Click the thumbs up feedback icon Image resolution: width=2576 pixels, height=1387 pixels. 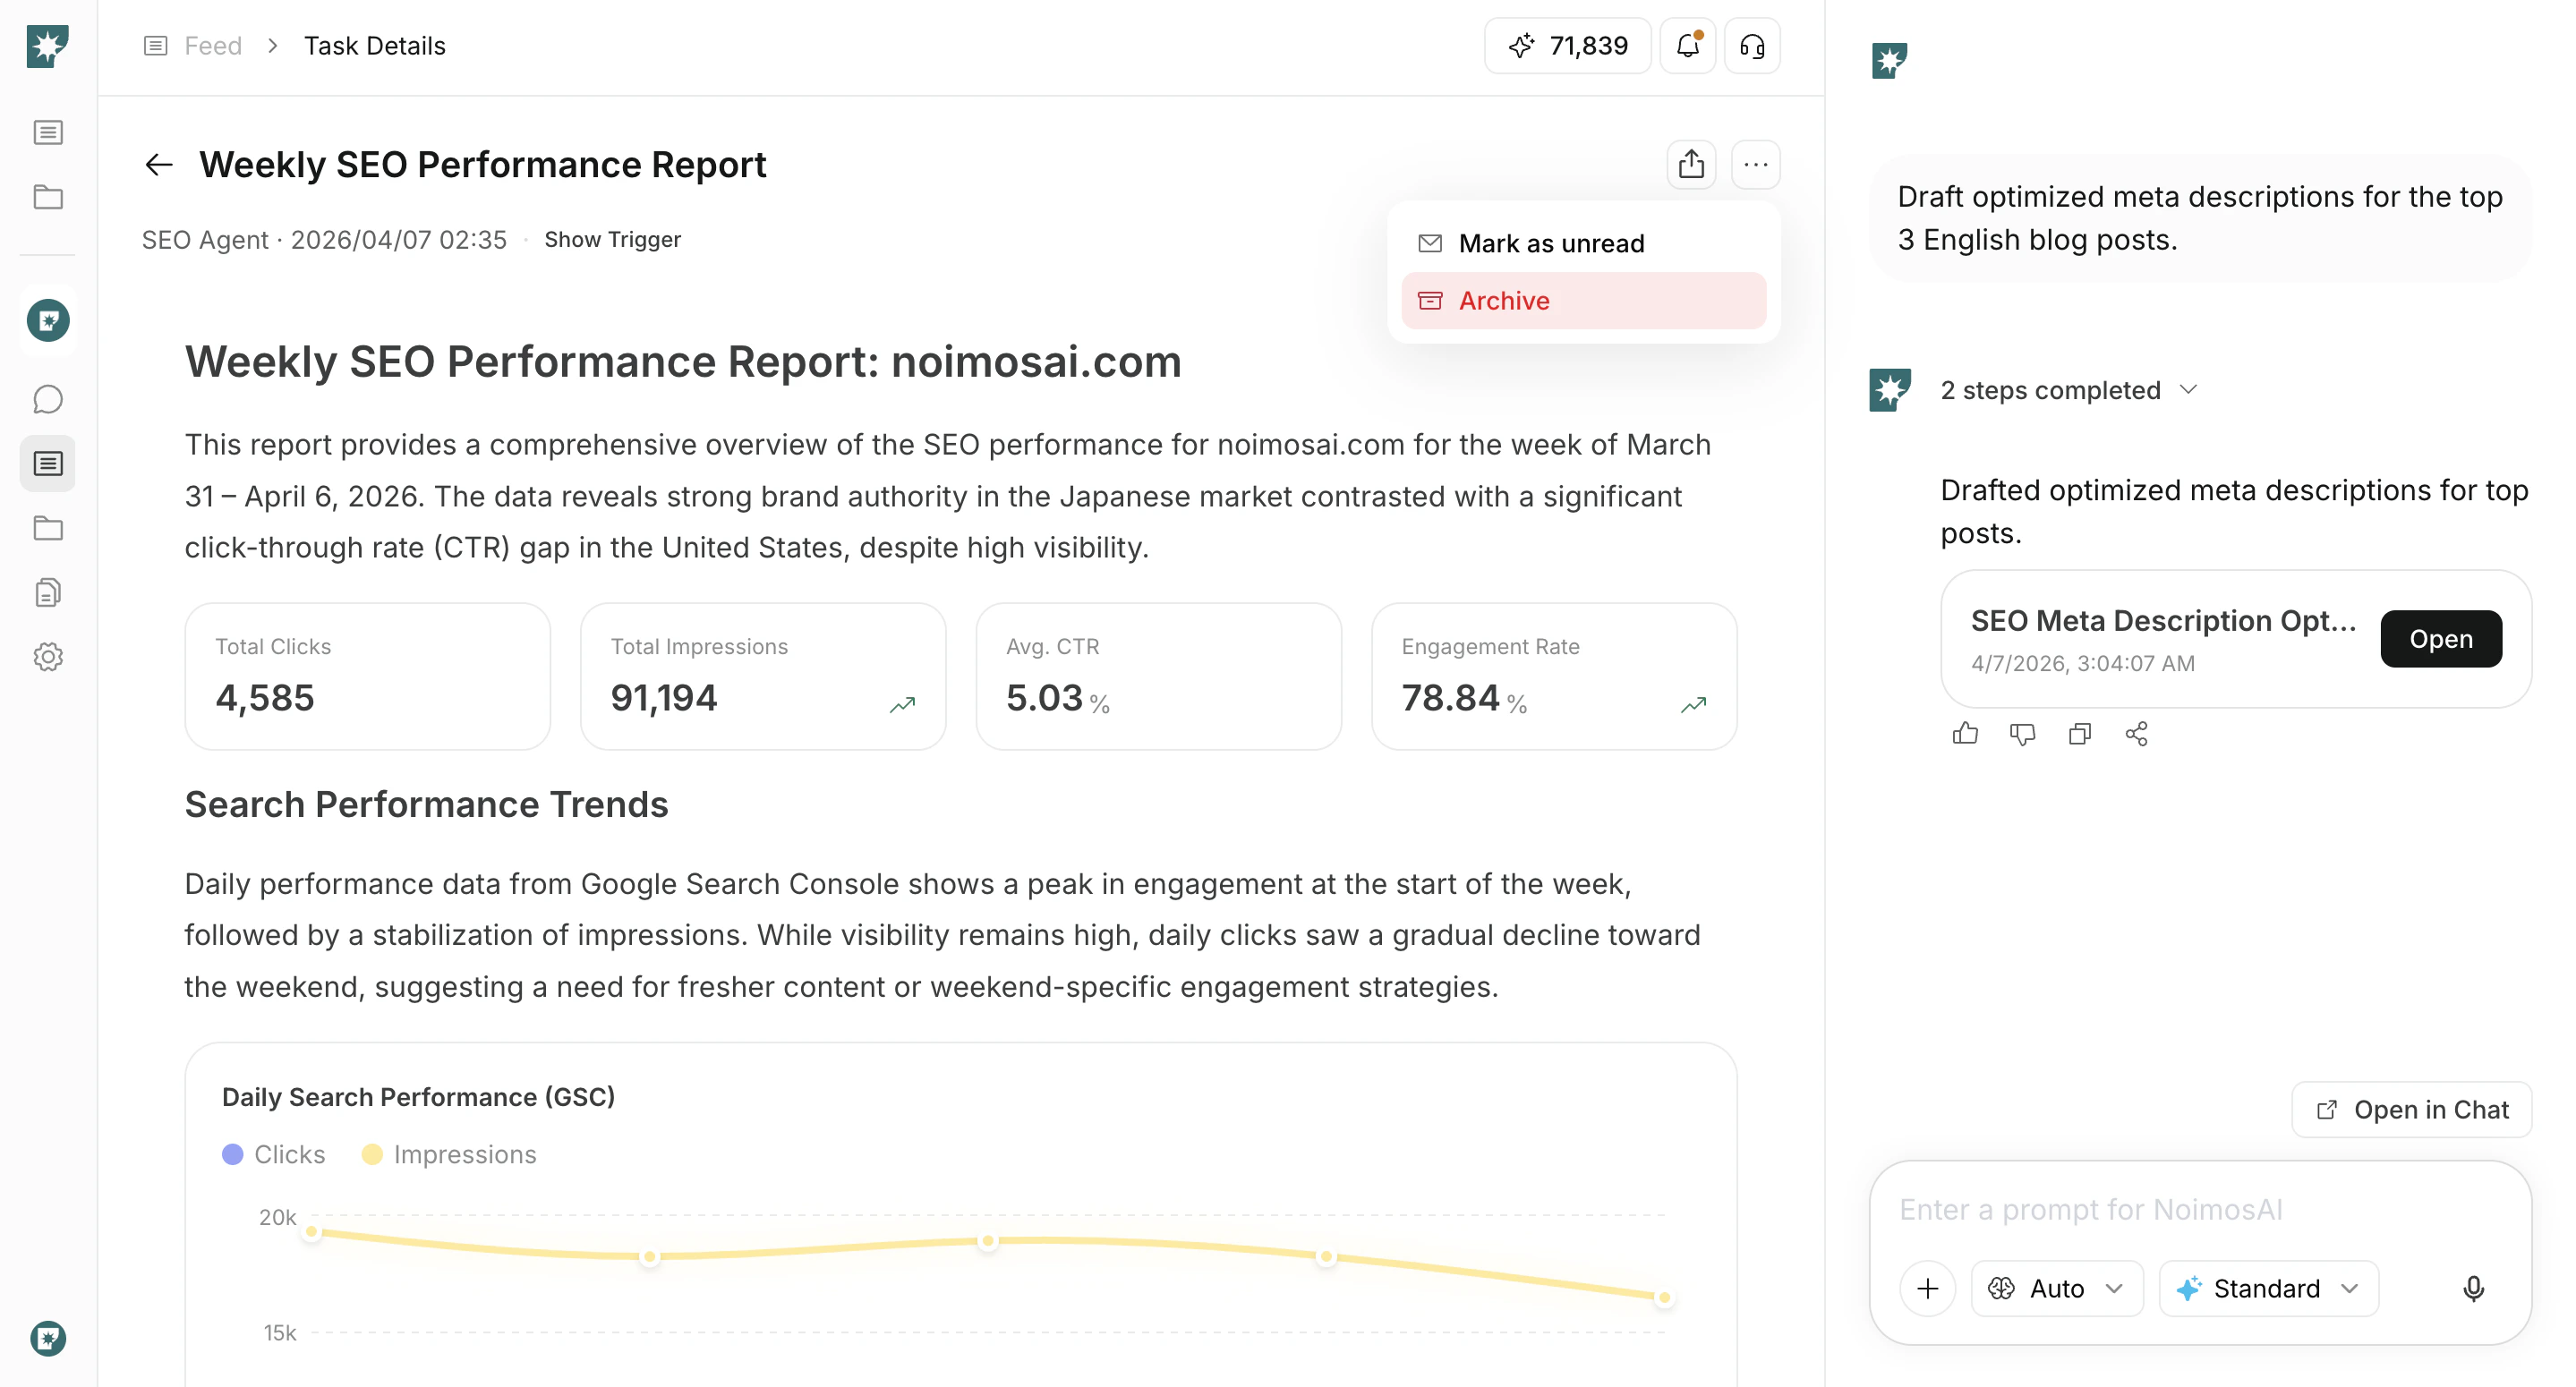click(x=1964, y=734)
